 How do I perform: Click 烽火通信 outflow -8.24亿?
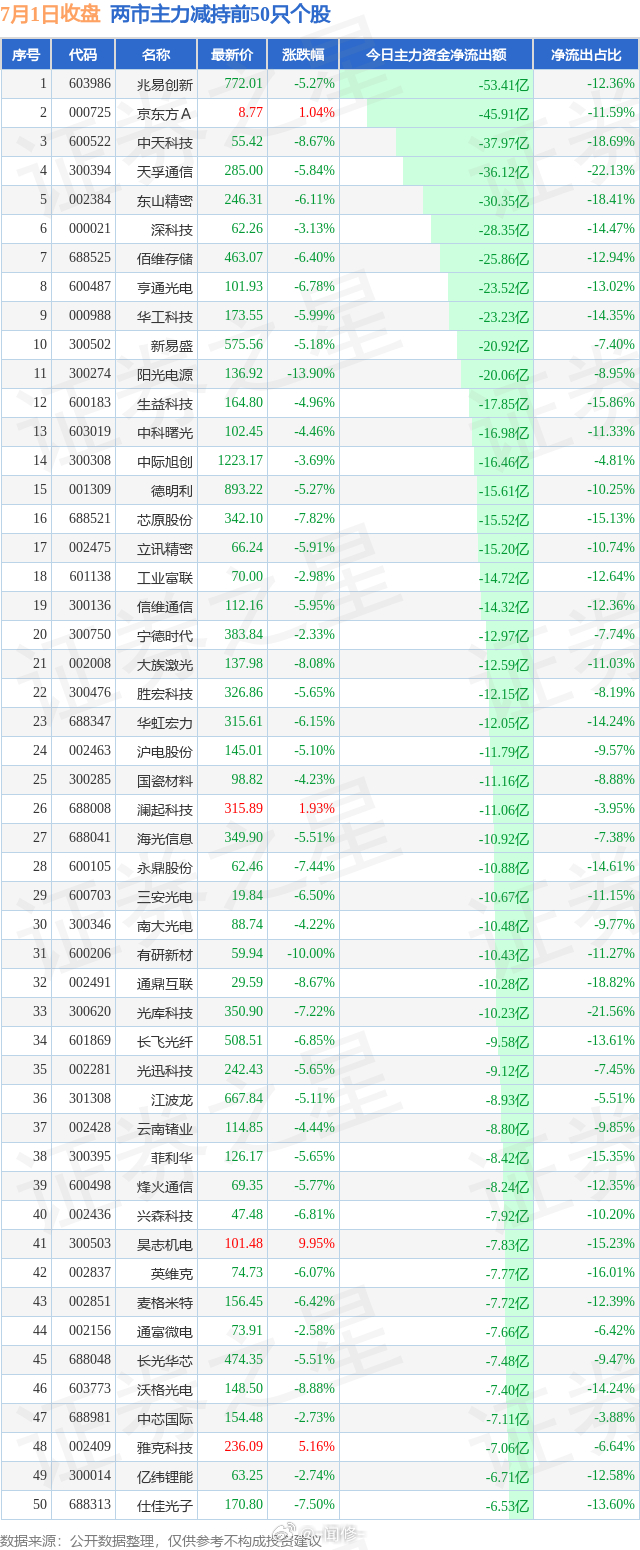click(x=508, y=1187)
